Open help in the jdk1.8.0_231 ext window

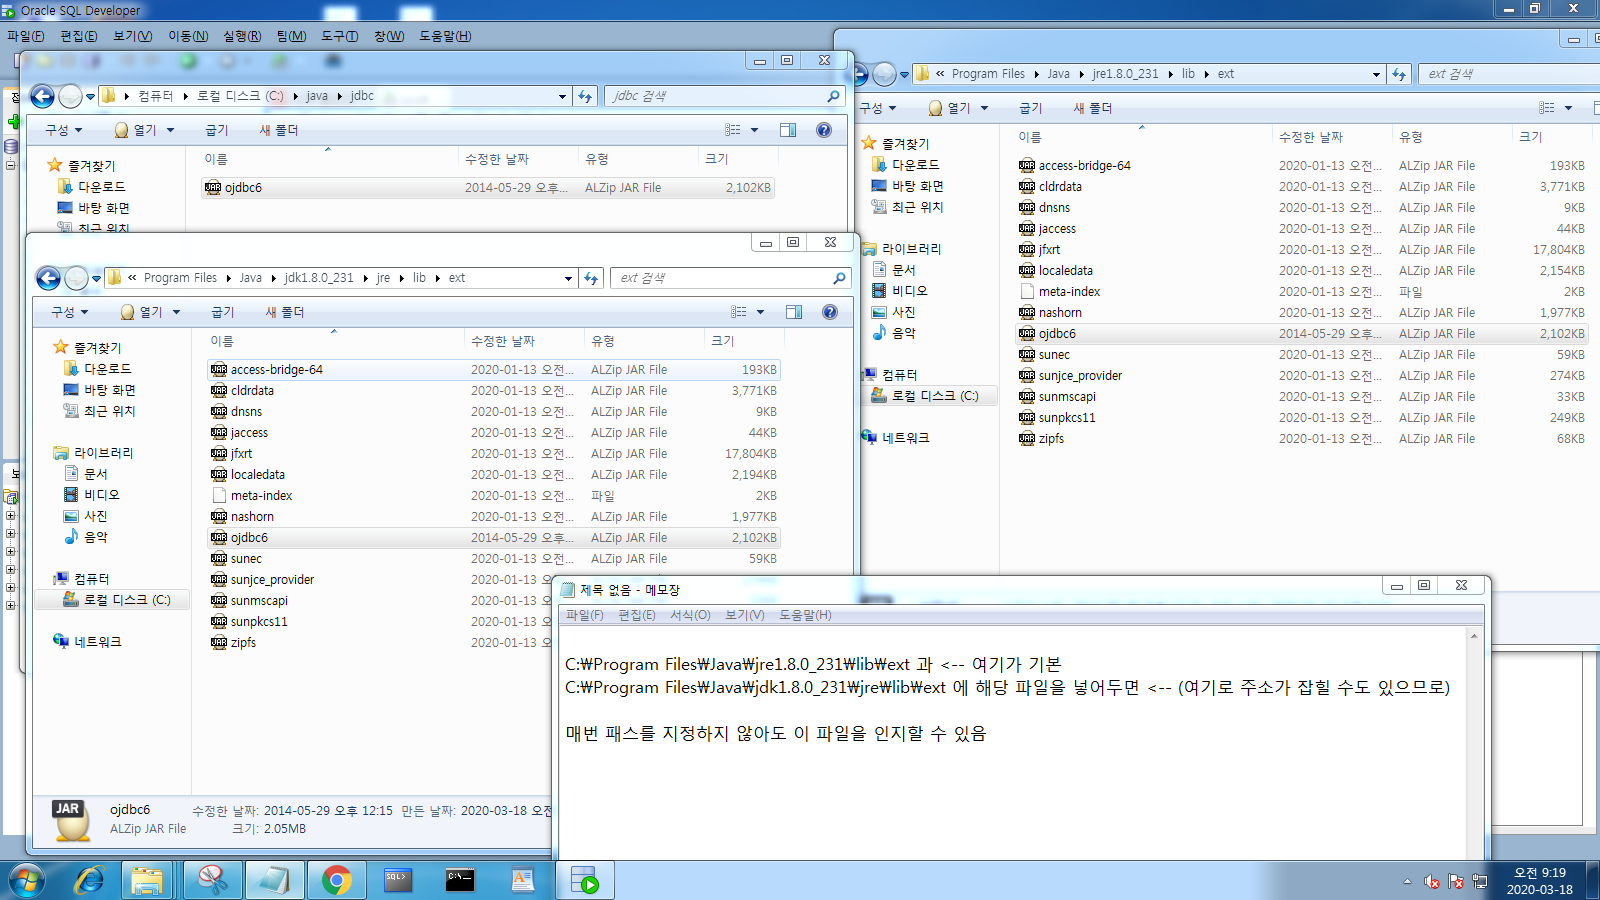(830, 312)
